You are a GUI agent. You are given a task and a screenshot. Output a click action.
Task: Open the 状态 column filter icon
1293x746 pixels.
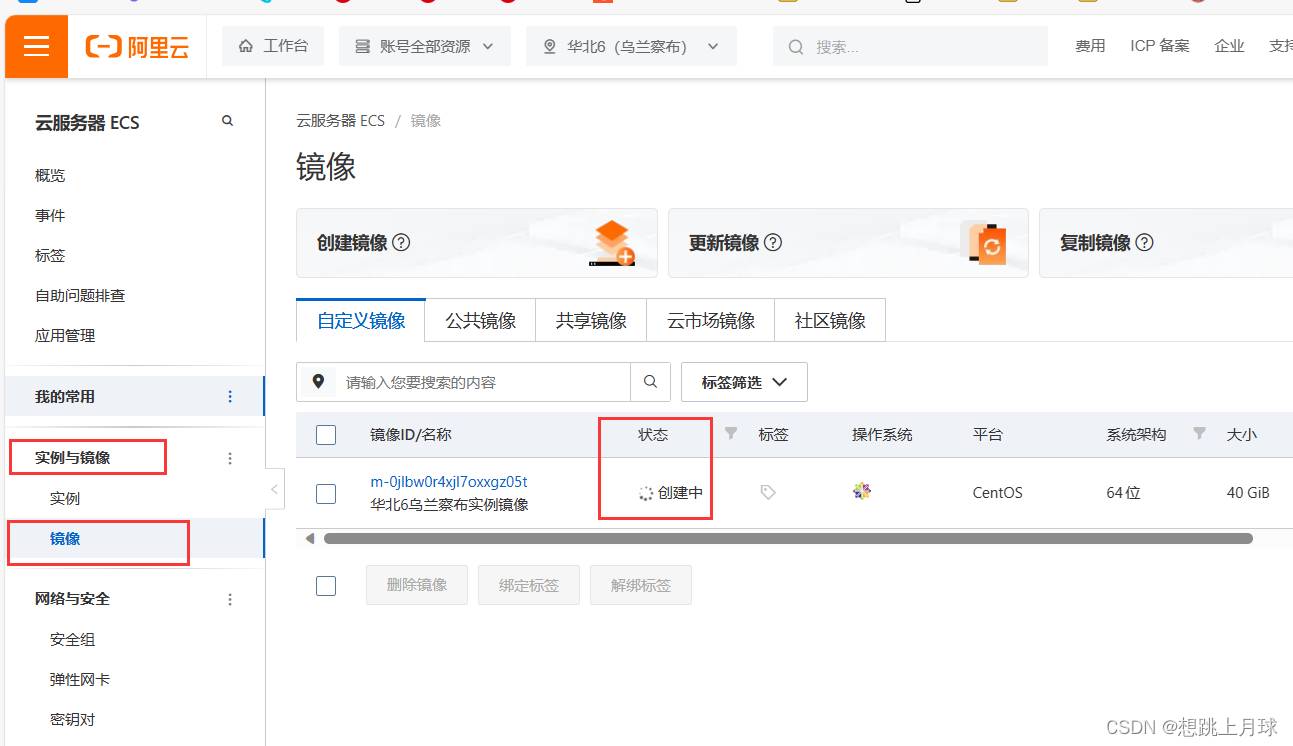click(x=731, y=433)
